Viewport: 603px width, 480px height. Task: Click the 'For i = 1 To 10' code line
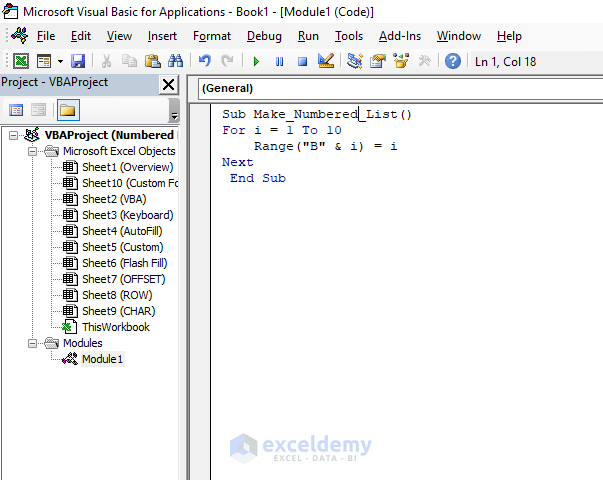coord(282,130)
